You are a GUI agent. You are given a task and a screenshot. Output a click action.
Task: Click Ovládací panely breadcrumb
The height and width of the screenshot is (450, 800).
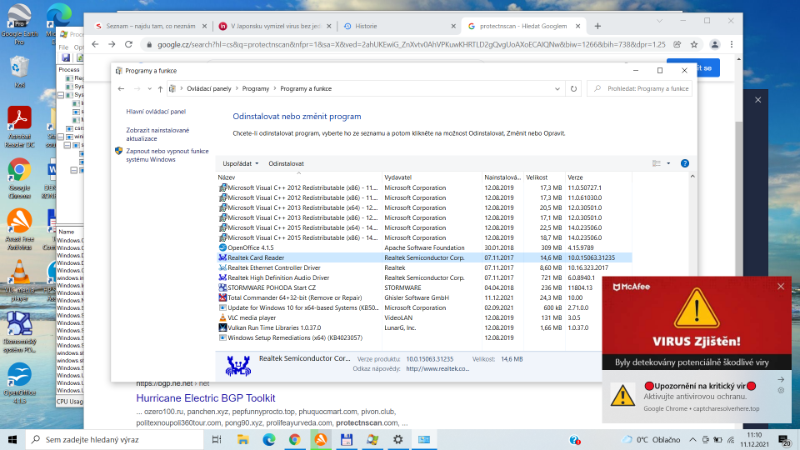[209, 89]
